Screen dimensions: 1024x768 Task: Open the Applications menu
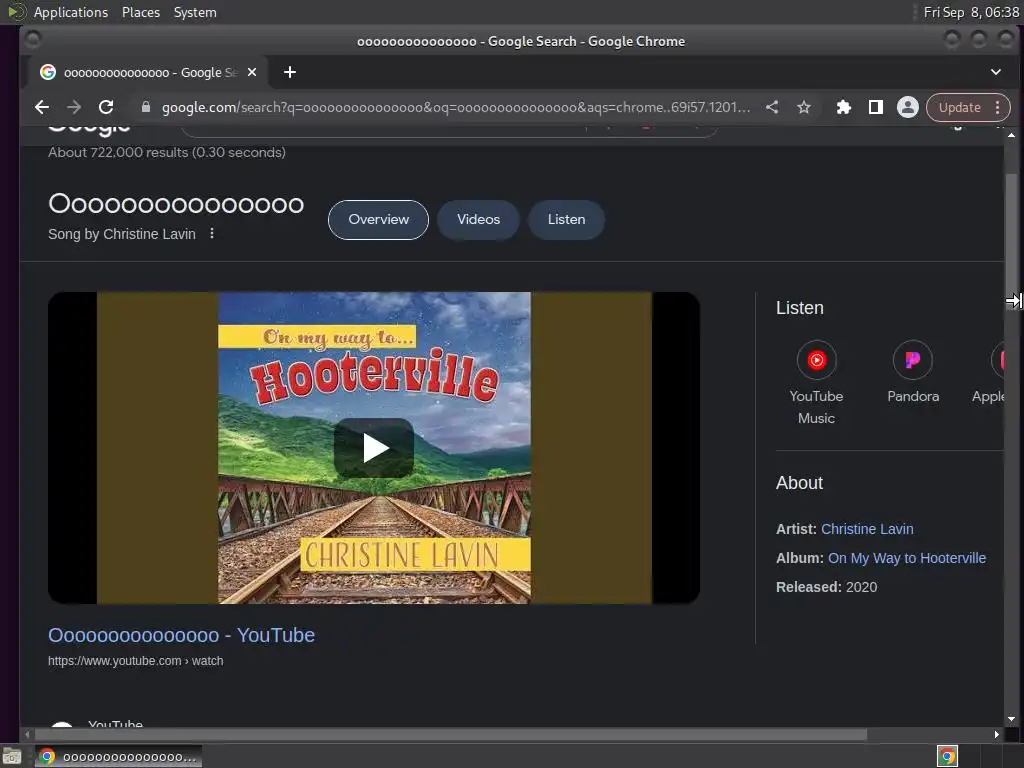tap(71, 12)
